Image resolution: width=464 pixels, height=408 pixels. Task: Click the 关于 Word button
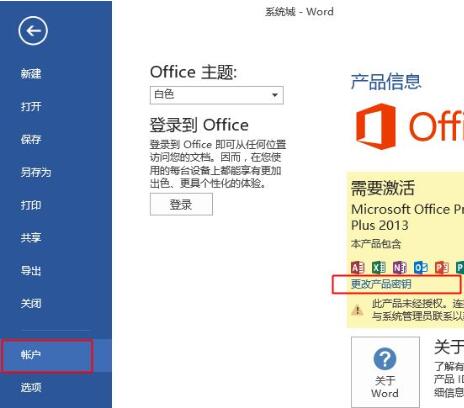[x=385, y=372]
